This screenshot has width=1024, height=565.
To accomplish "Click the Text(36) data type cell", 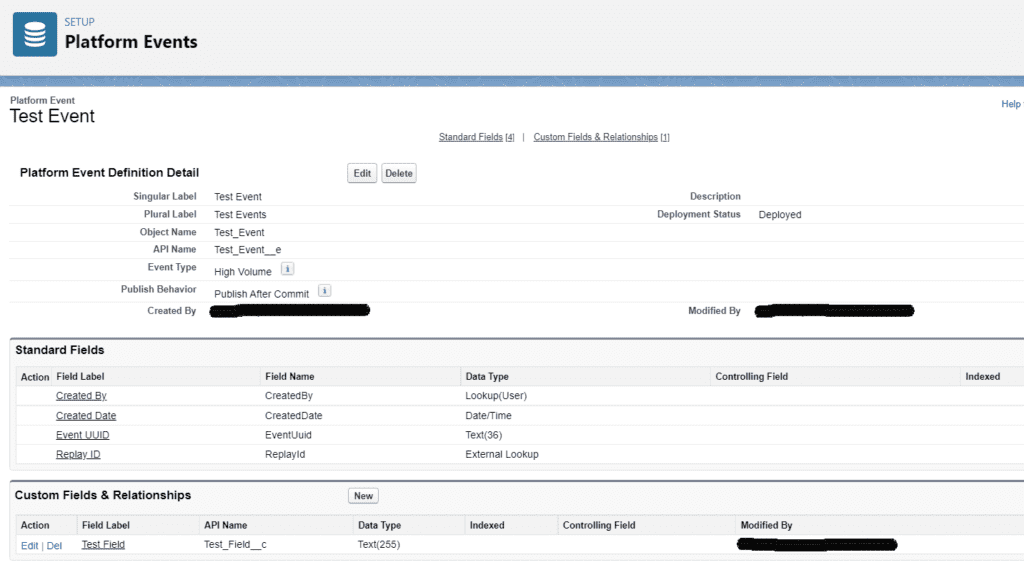I will click(483, 435).
